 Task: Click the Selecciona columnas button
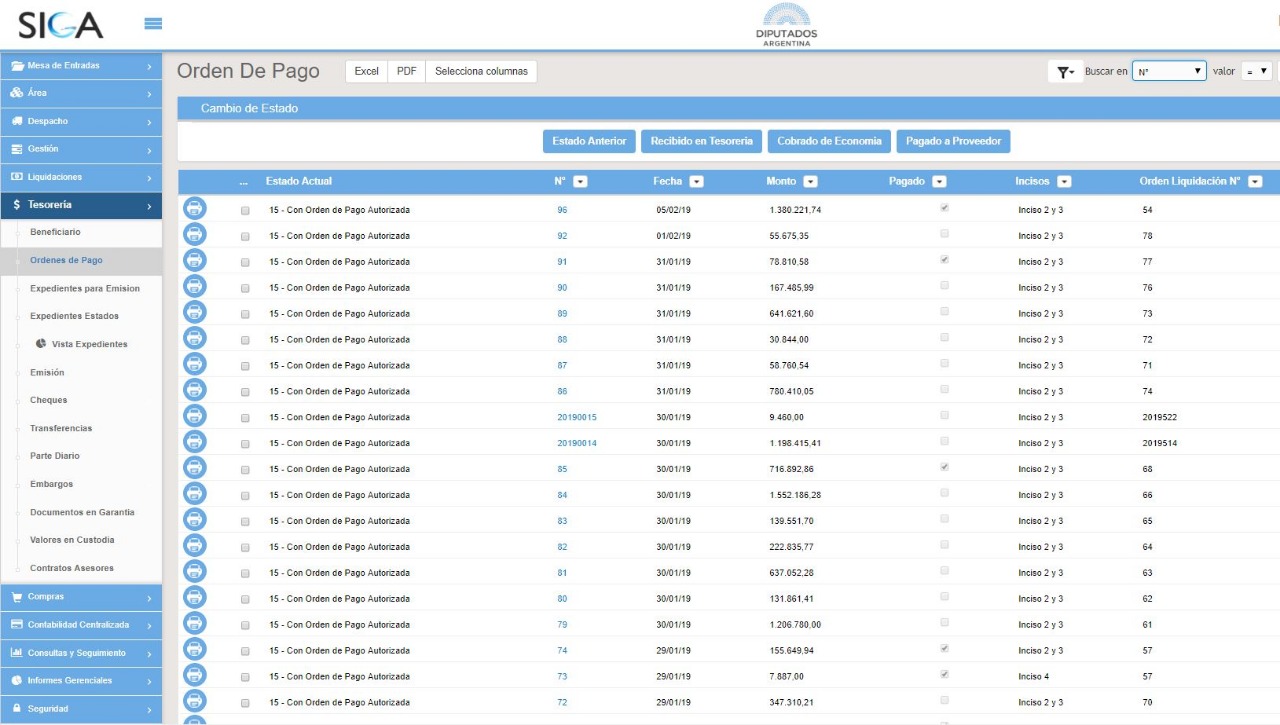[x=481, y=72]
